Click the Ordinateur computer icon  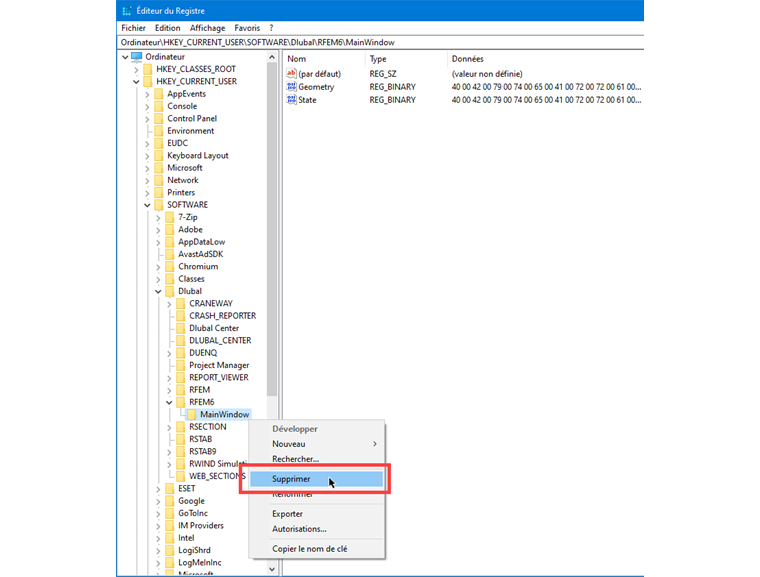137,57
